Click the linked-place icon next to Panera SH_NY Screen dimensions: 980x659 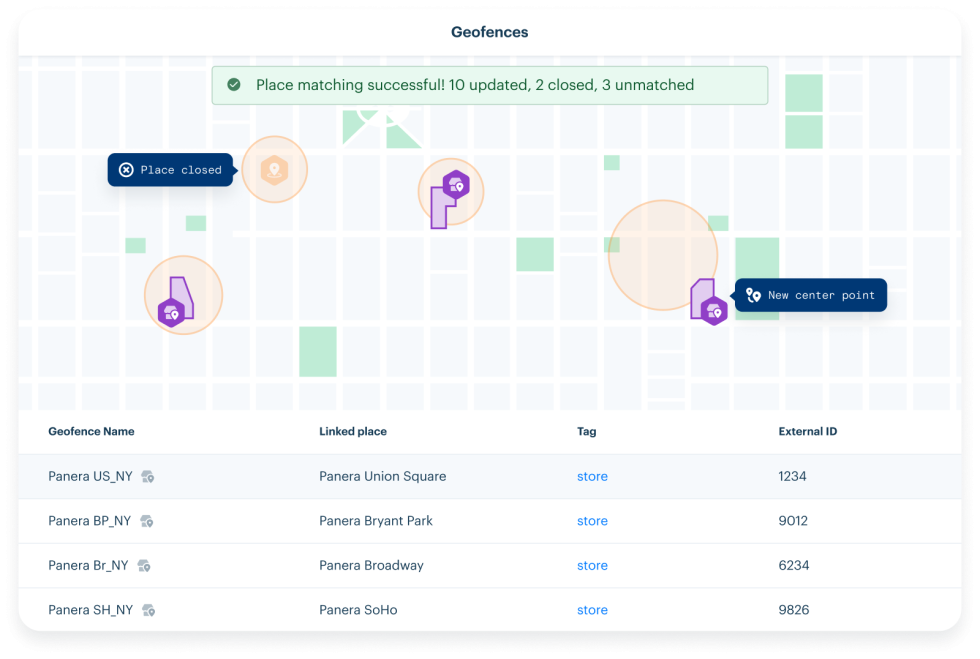point(148,610)
